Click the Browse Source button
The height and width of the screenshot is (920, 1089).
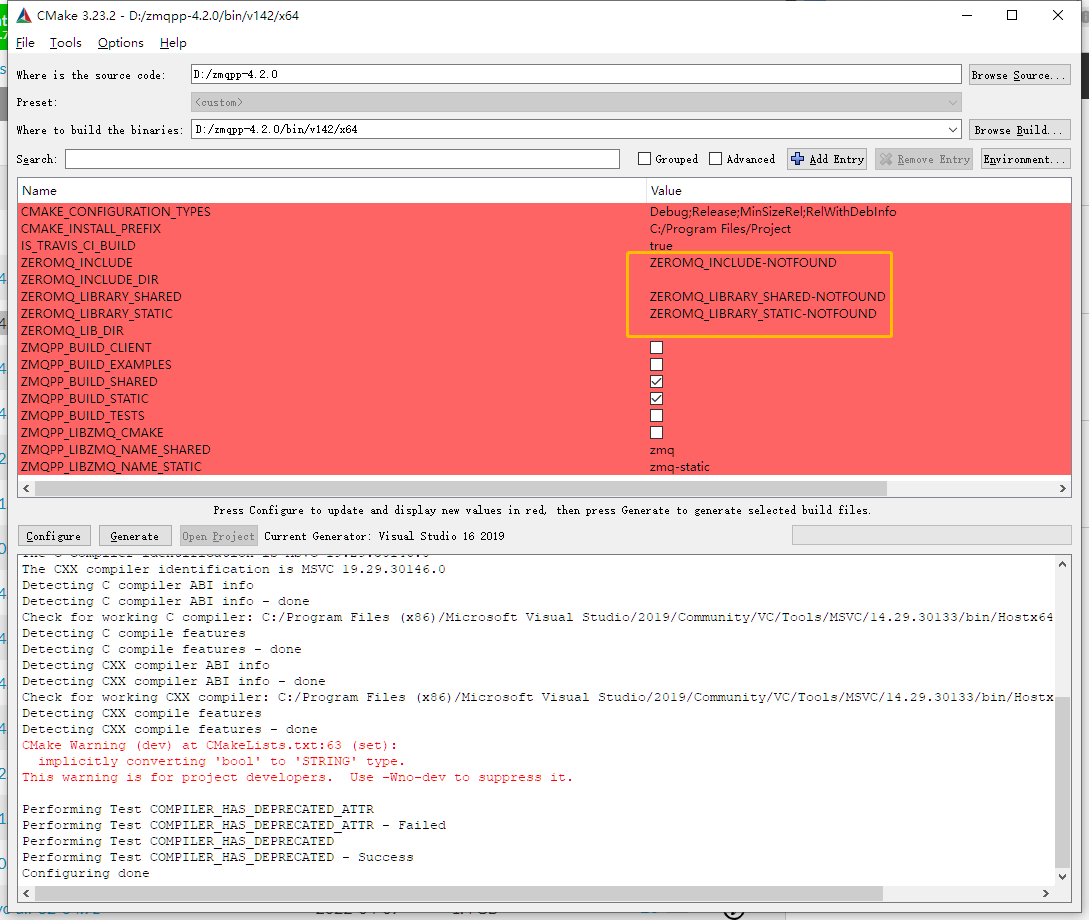click(x=1019, y=75)
